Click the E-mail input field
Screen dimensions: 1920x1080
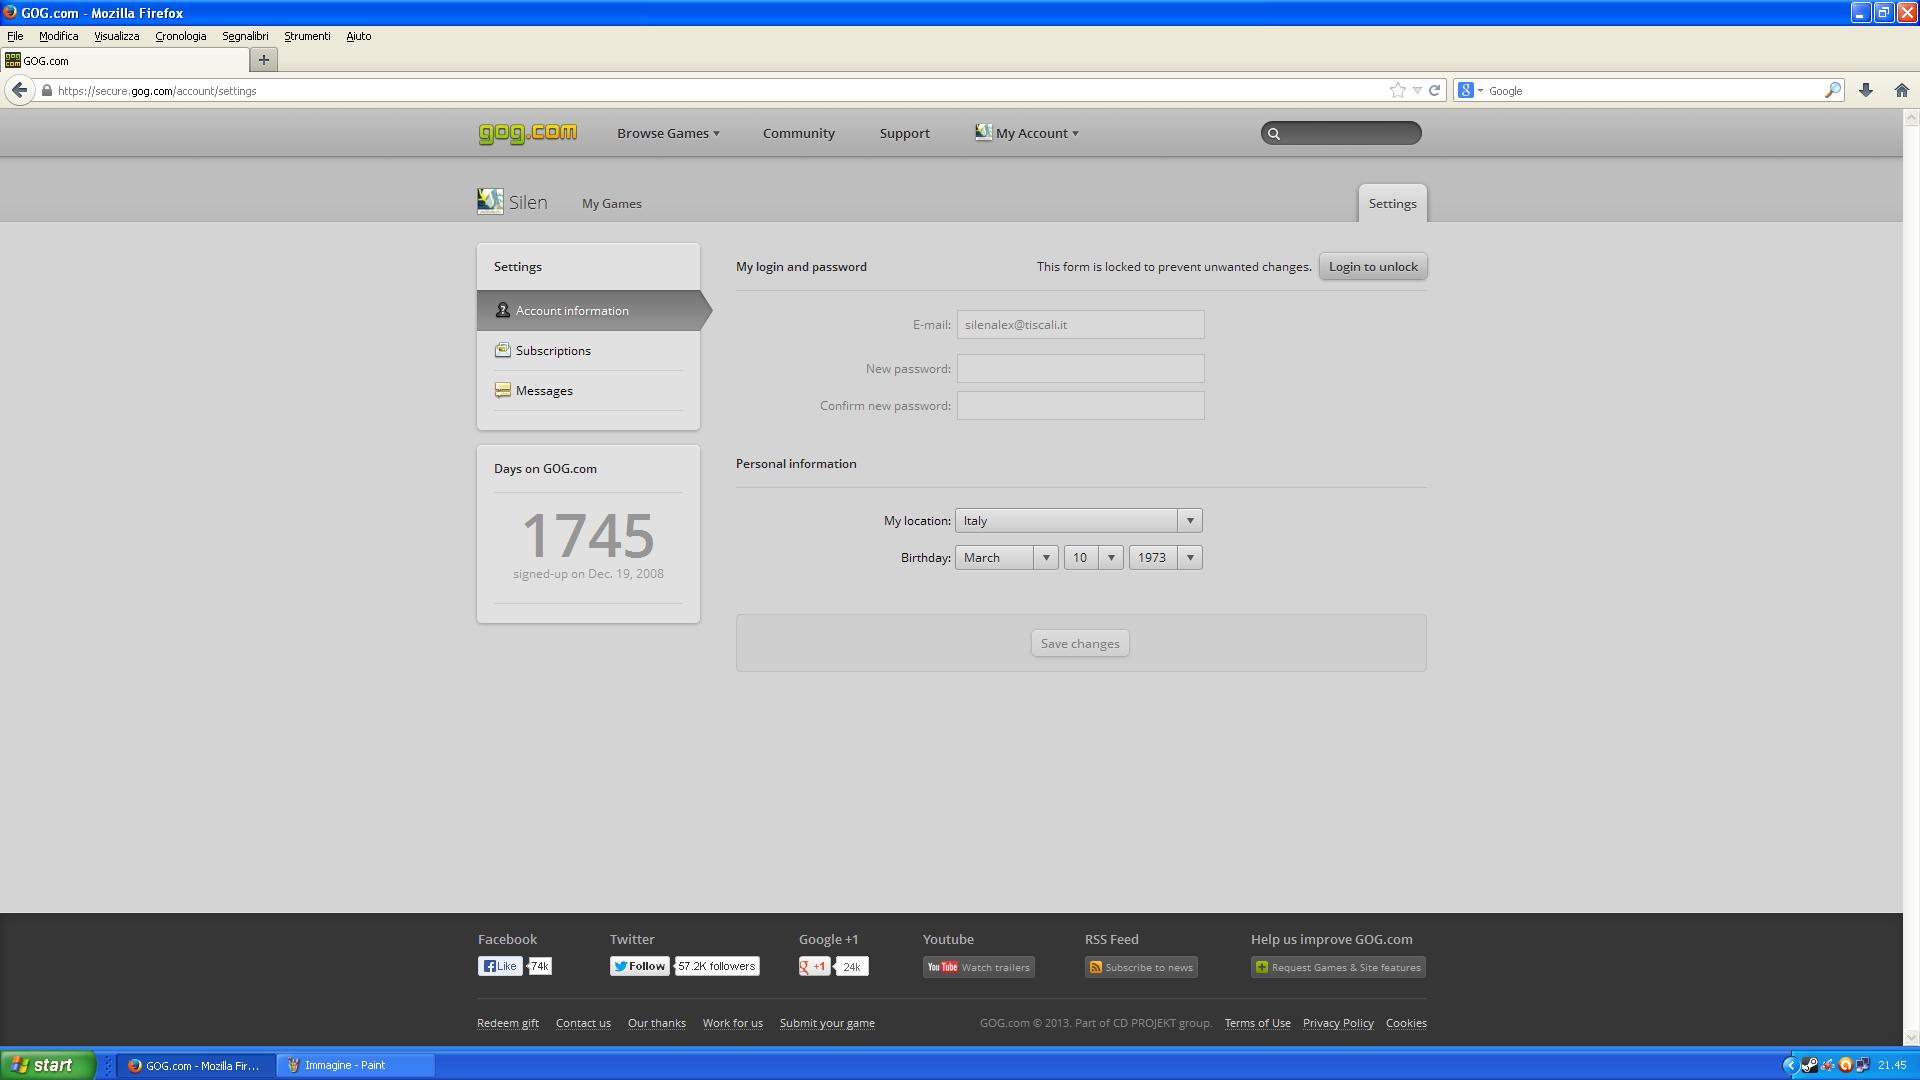pos(1080,324)
